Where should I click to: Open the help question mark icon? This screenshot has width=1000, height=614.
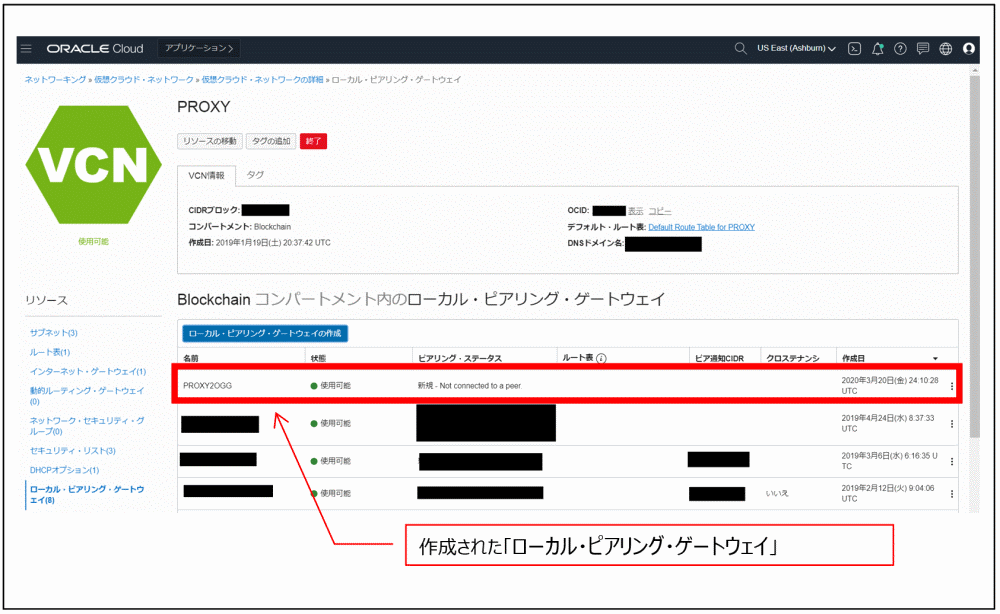point(900,48)
